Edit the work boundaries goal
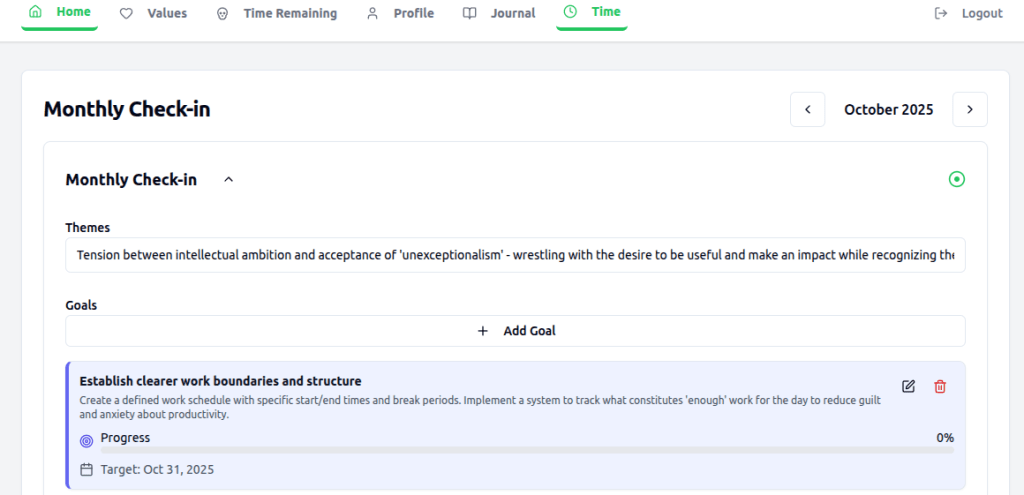 point(908,386)
